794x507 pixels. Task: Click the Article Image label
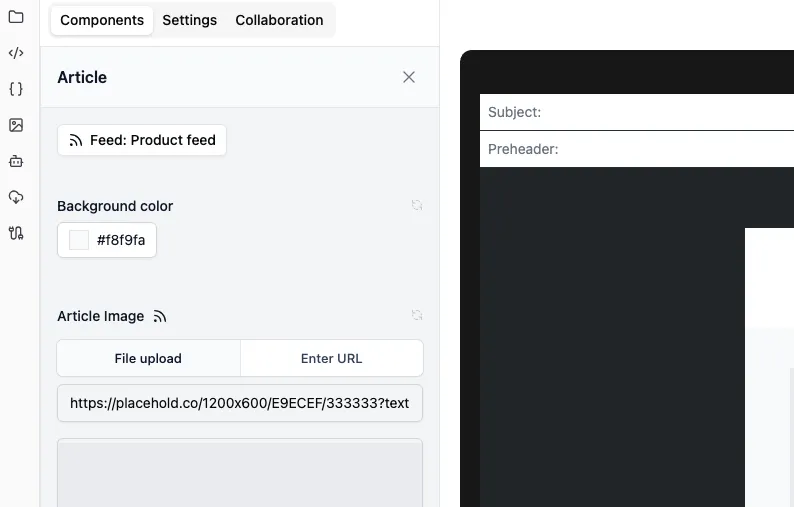click(101, 316)
